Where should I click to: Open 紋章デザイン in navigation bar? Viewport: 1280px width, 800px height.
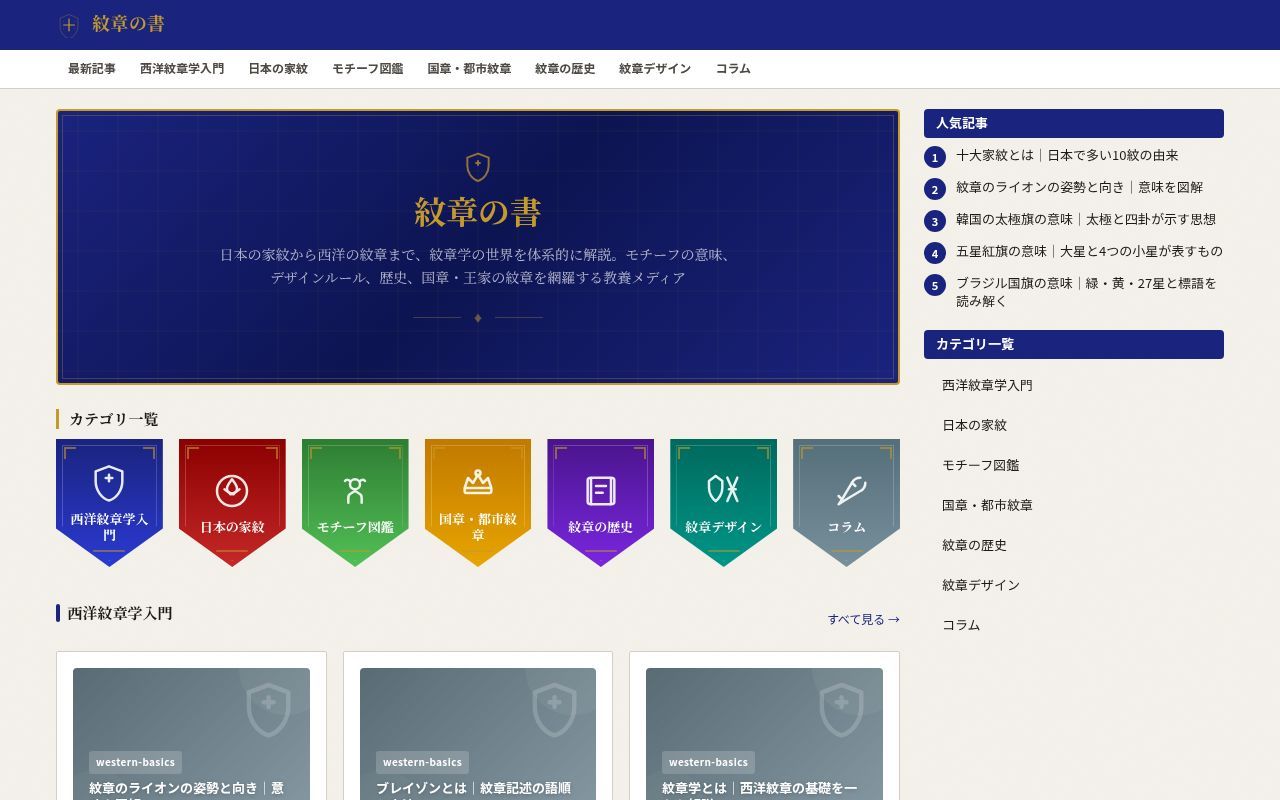coord(655,69)
